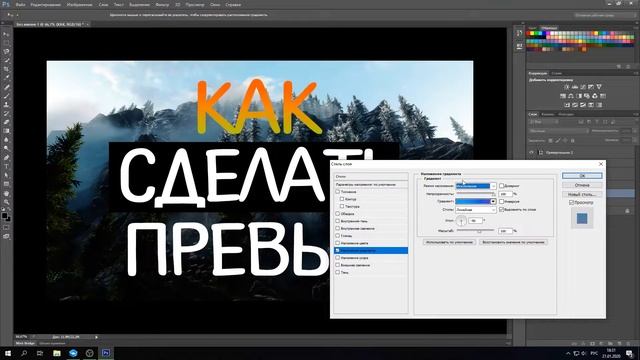Open the Стиль Линейная dropdown

coord(476,209)
